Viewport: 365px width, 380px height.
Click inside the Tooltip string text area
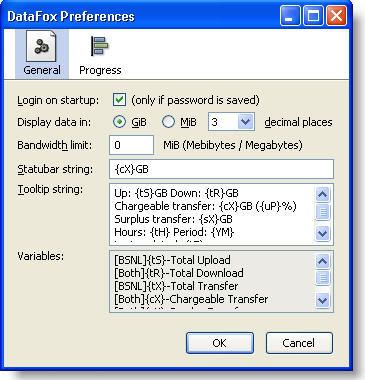(x=212, y=214)
